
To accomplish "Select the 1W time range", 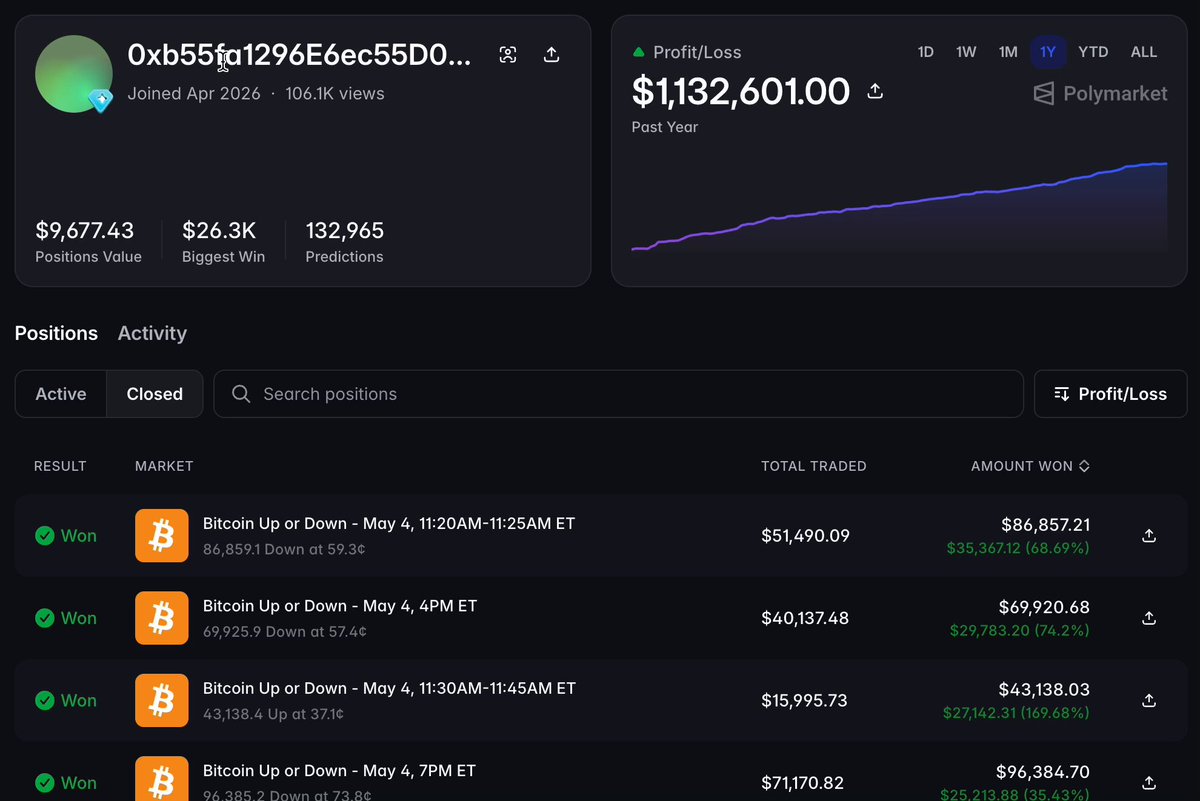I will [x=966, y=52].
